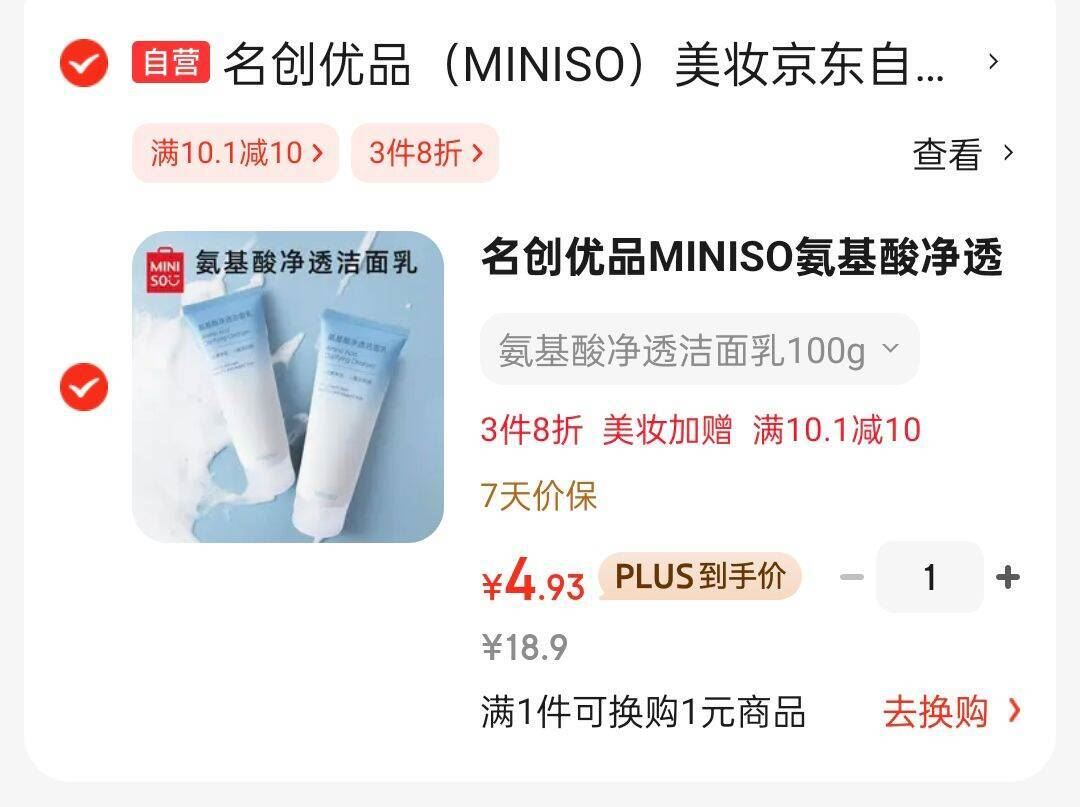
Task: Click the MINISO logo on product image
Action: 165,271
